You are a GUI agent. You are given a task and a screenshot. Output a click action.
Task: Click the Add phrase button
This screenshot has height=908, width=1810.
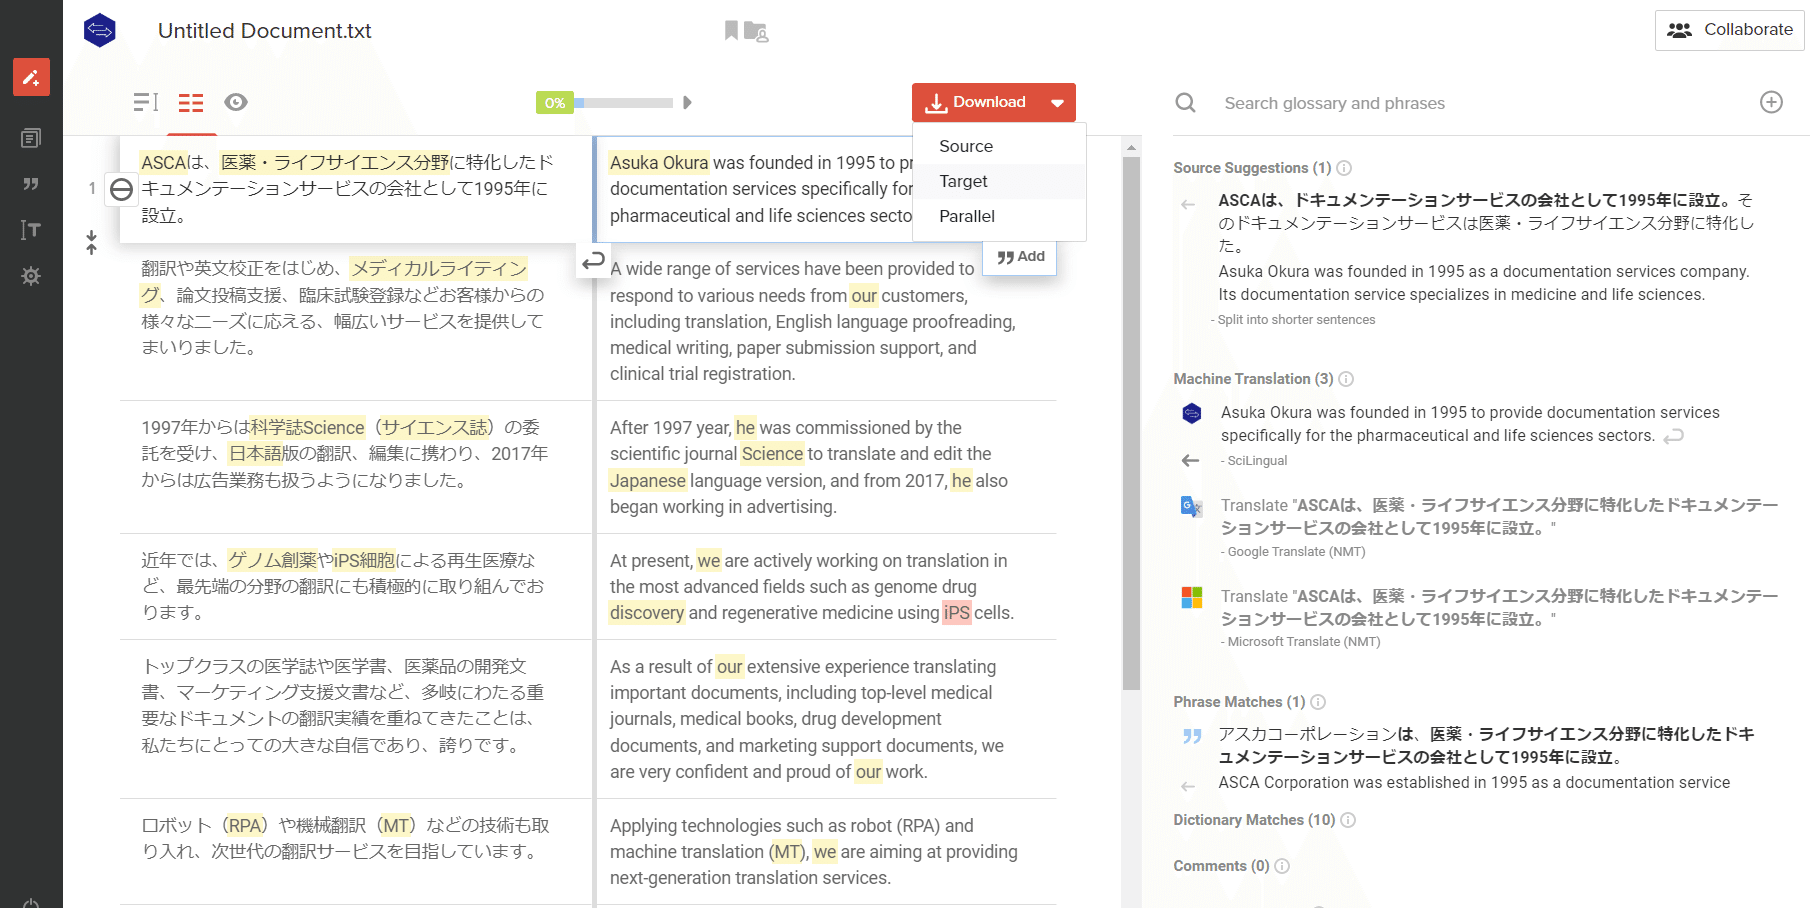tap(1021, 257)
